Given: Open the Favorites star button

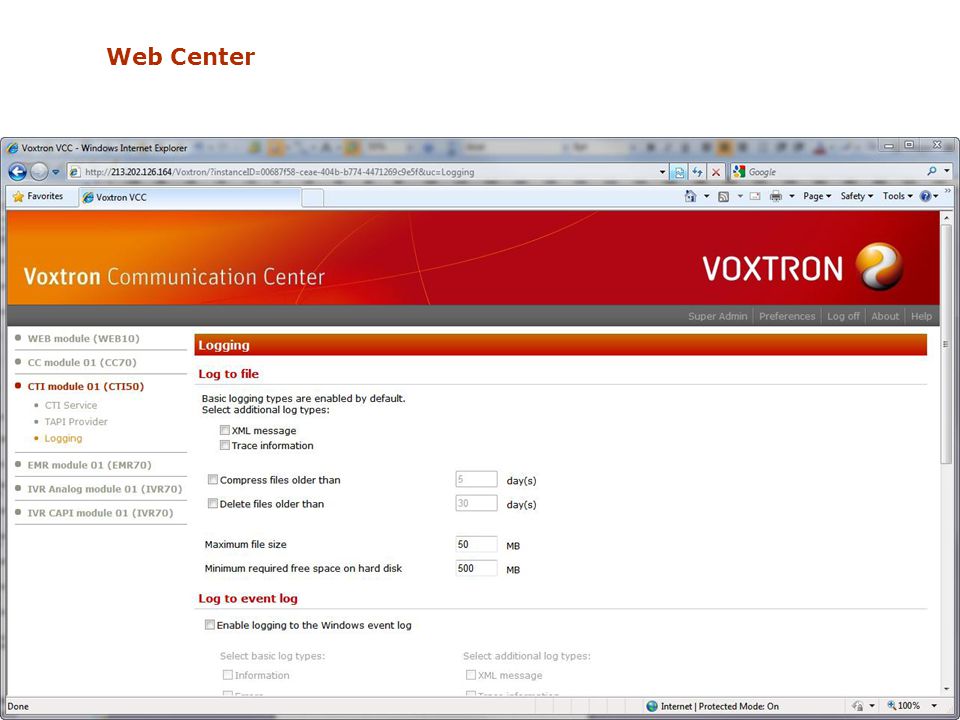Looking at the screenshot, I should [x=38, y=197].
